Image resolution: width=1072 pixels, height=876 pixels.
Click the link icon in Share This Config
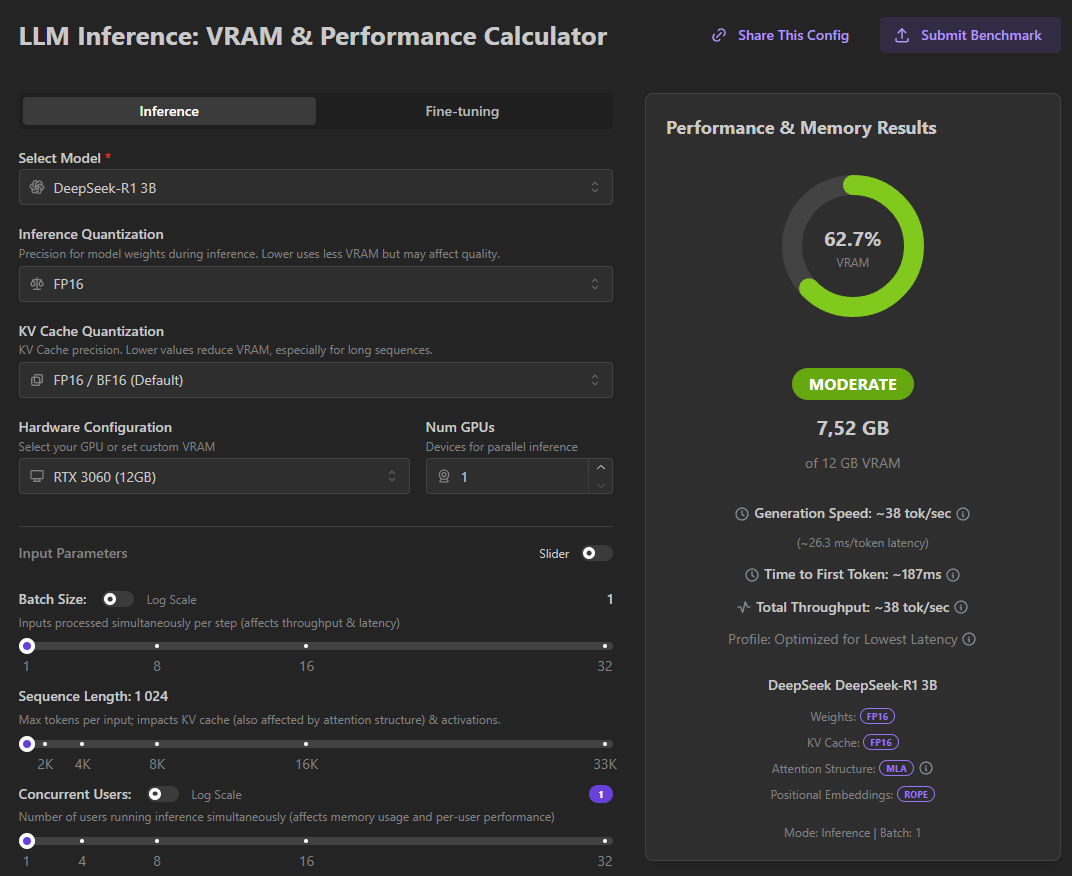718,35
